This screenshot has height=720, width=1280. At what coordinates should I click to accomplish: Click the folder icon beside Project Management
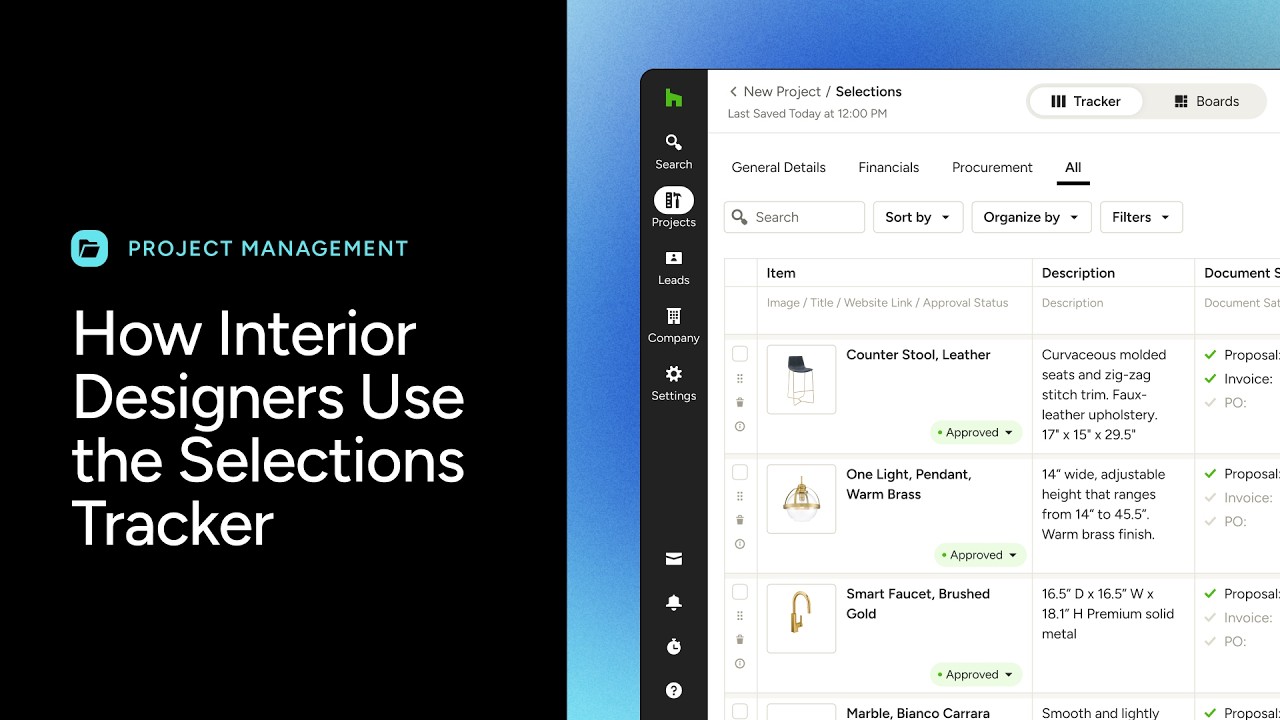pyautogui.click(x=90, y=248)
